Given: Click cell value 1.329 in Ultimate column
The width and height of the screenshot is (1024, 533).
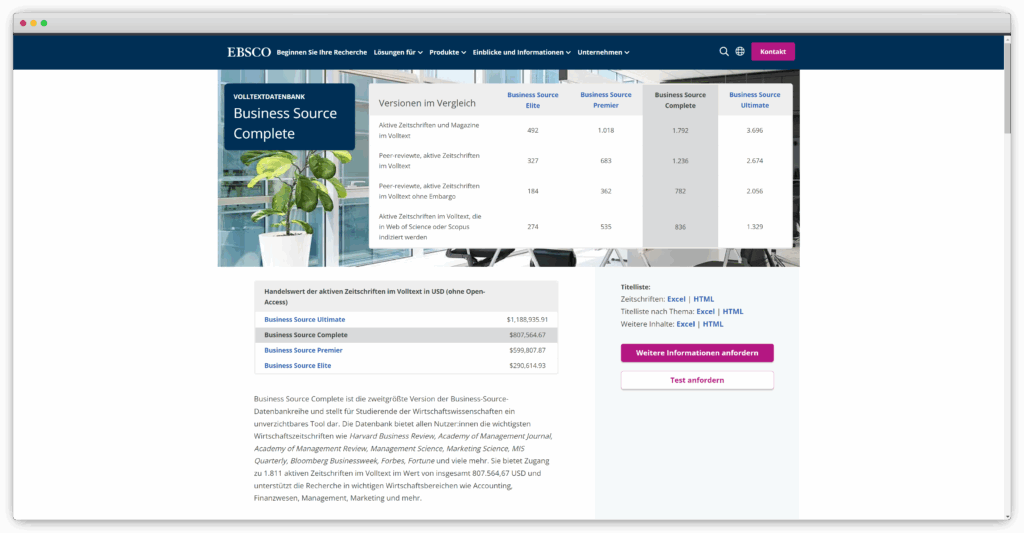Looking at the screenshot, I should [754, 227].
